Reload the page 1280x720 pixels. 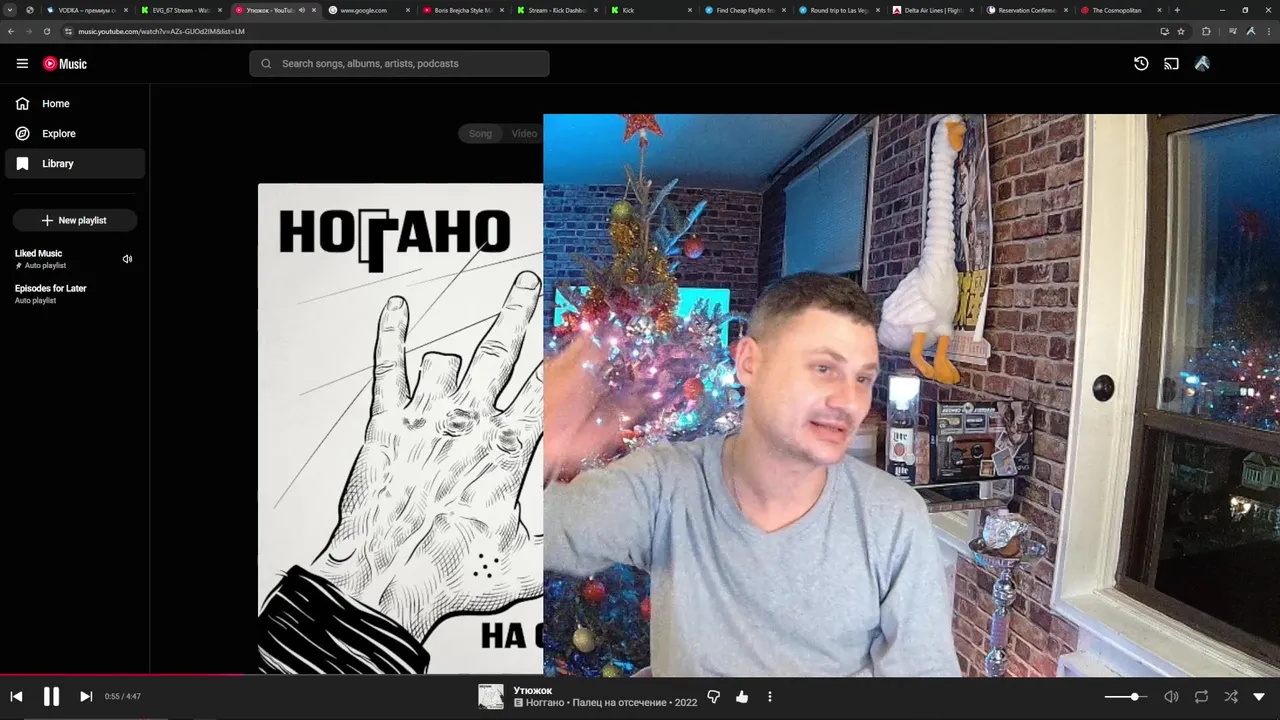(46, 31)
